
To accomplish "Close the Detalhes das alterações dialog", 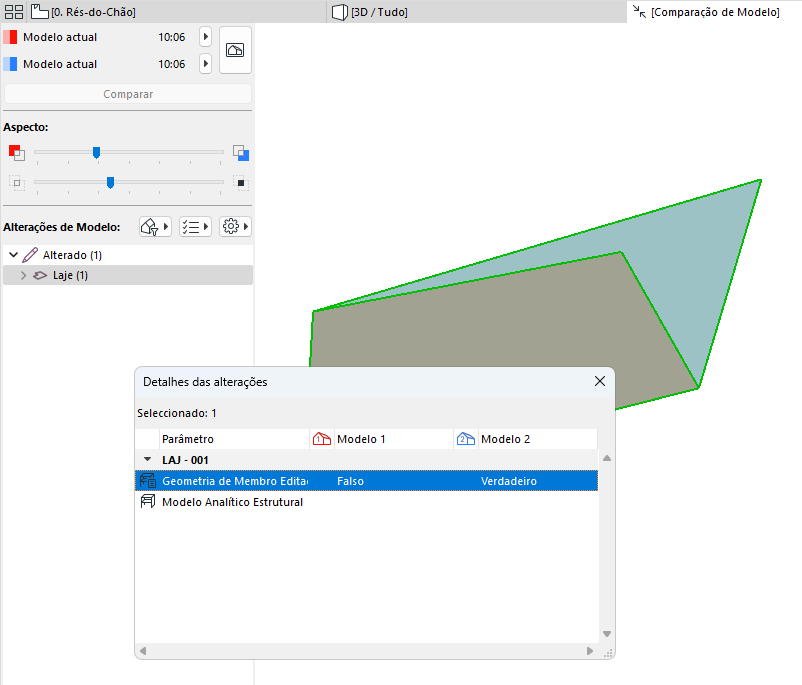I will pos(600,381).
